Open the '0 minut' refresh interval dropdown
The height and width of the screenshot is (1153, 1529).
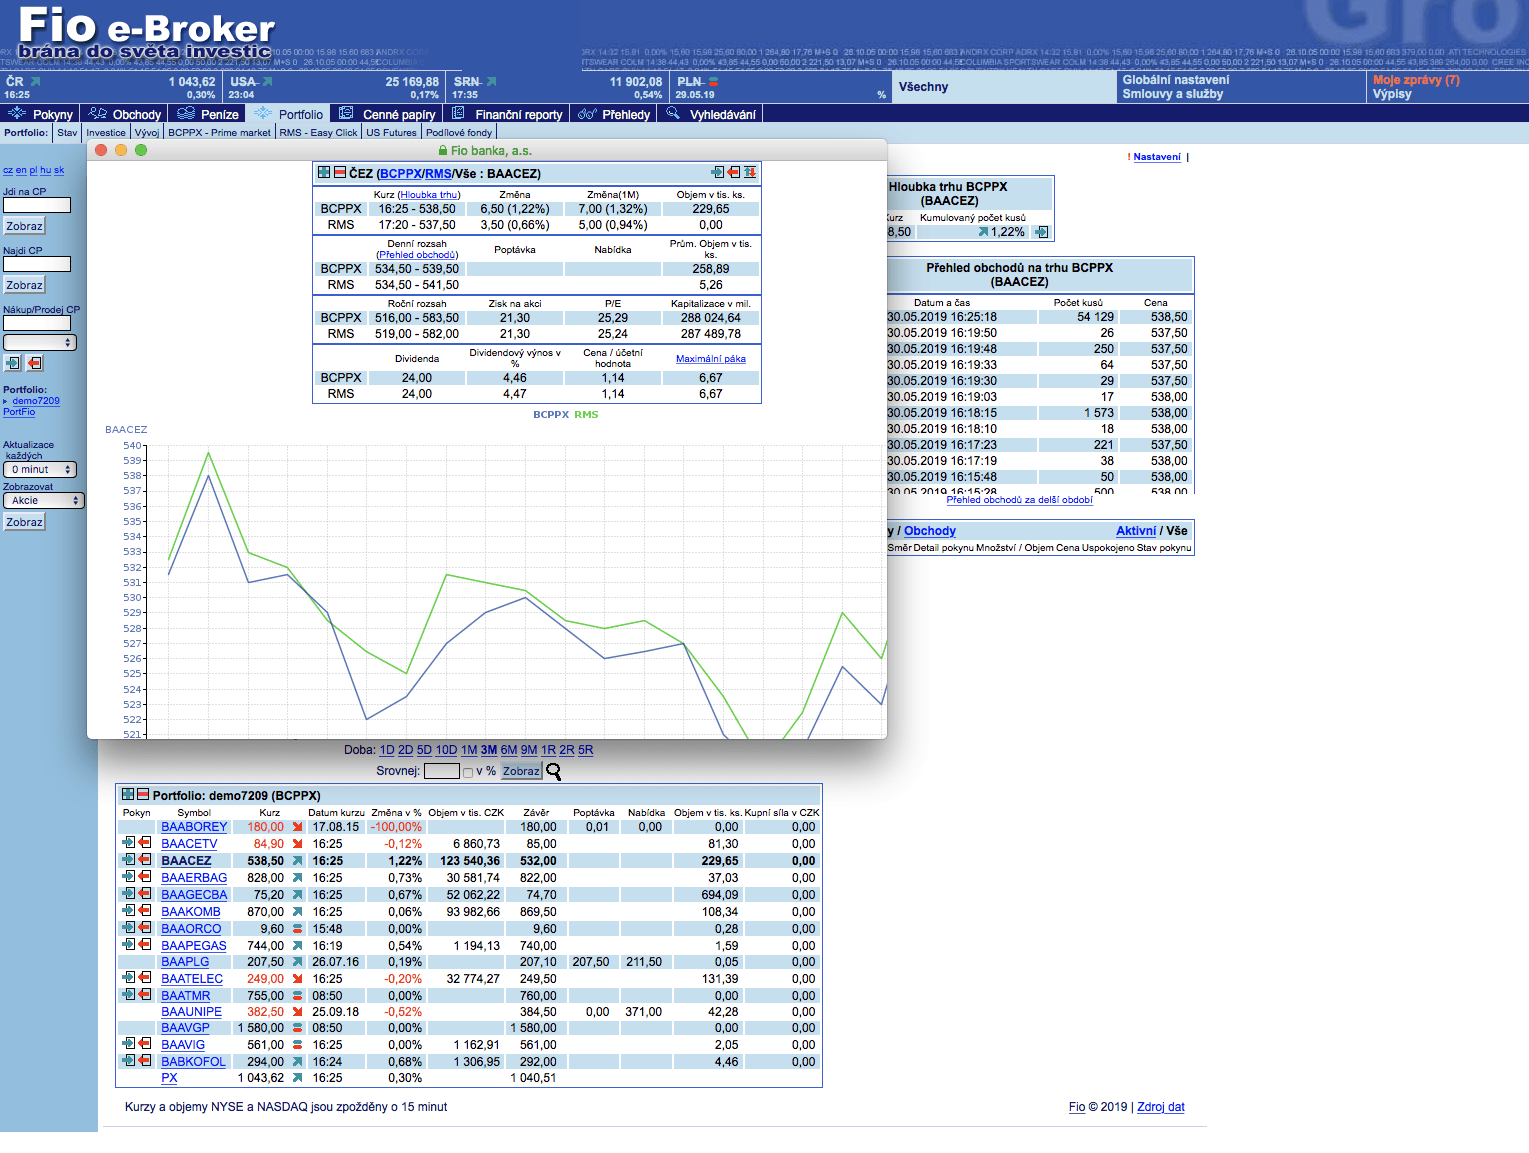pyautogui.click(x=40, y=469)
